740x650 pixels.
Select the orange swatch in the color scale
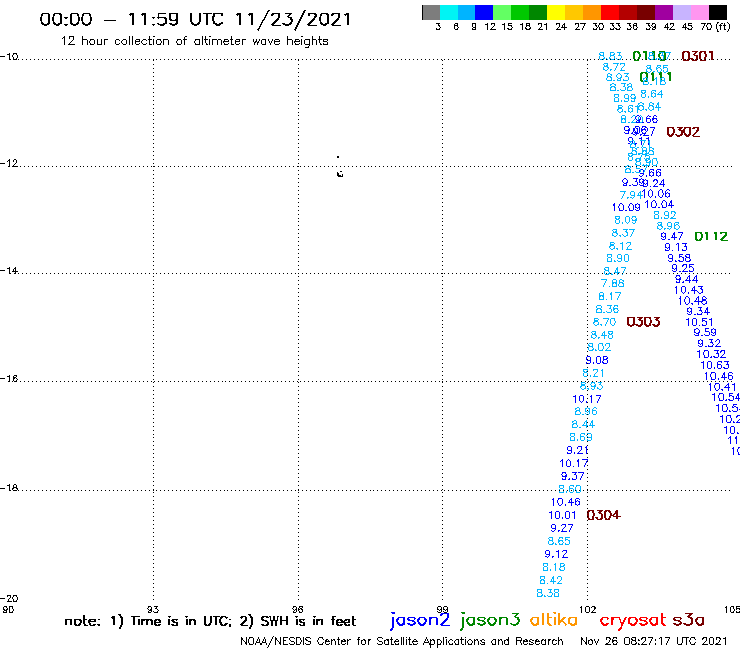point(592,12)
